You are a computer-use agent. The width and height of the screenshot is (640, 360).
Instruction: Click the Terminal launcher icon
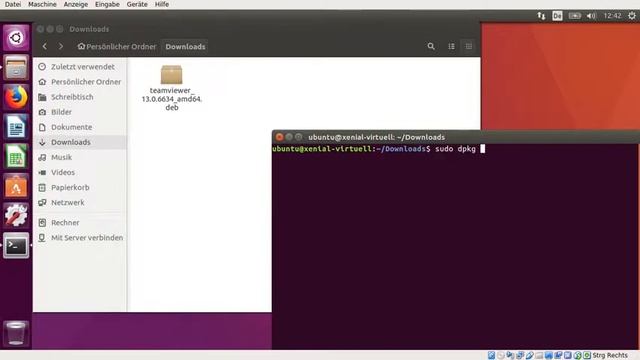coord(16,246)
